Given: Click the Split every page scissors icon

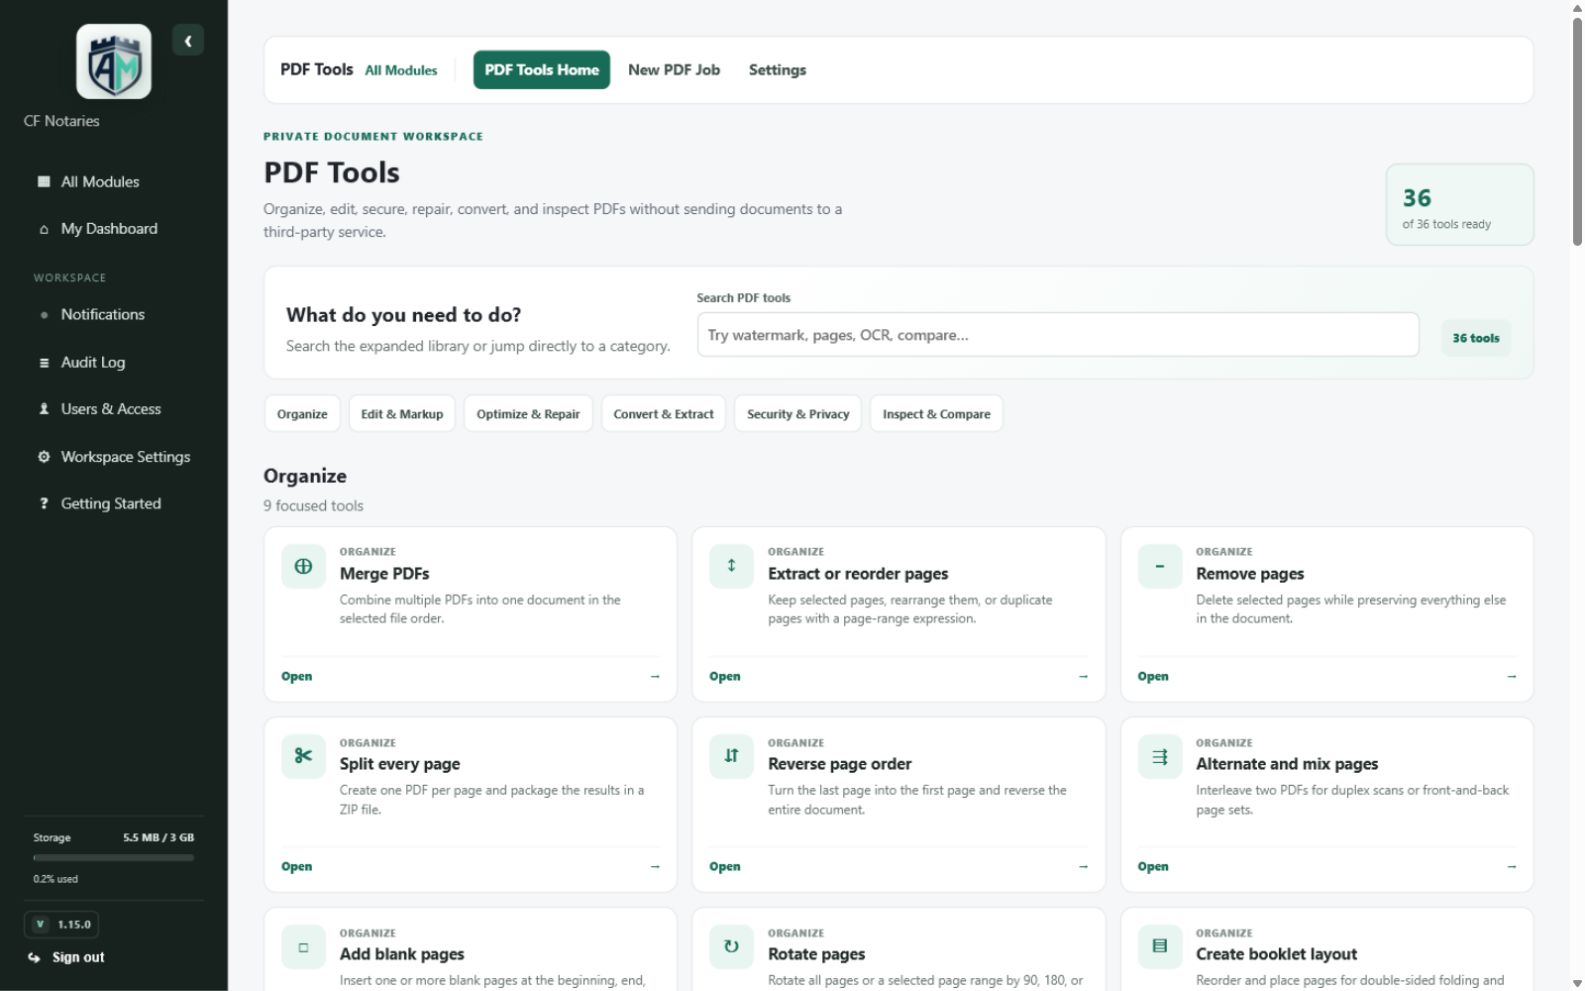Looking at the screenshot, I should pos(303,757).
